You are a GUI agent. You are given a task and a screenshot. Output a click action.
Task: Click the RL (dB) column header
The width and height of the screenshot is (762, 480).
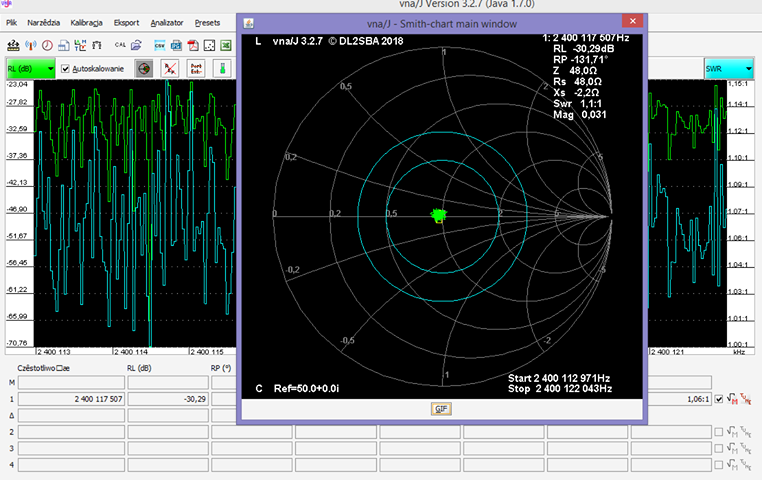[x=139, y=368]
